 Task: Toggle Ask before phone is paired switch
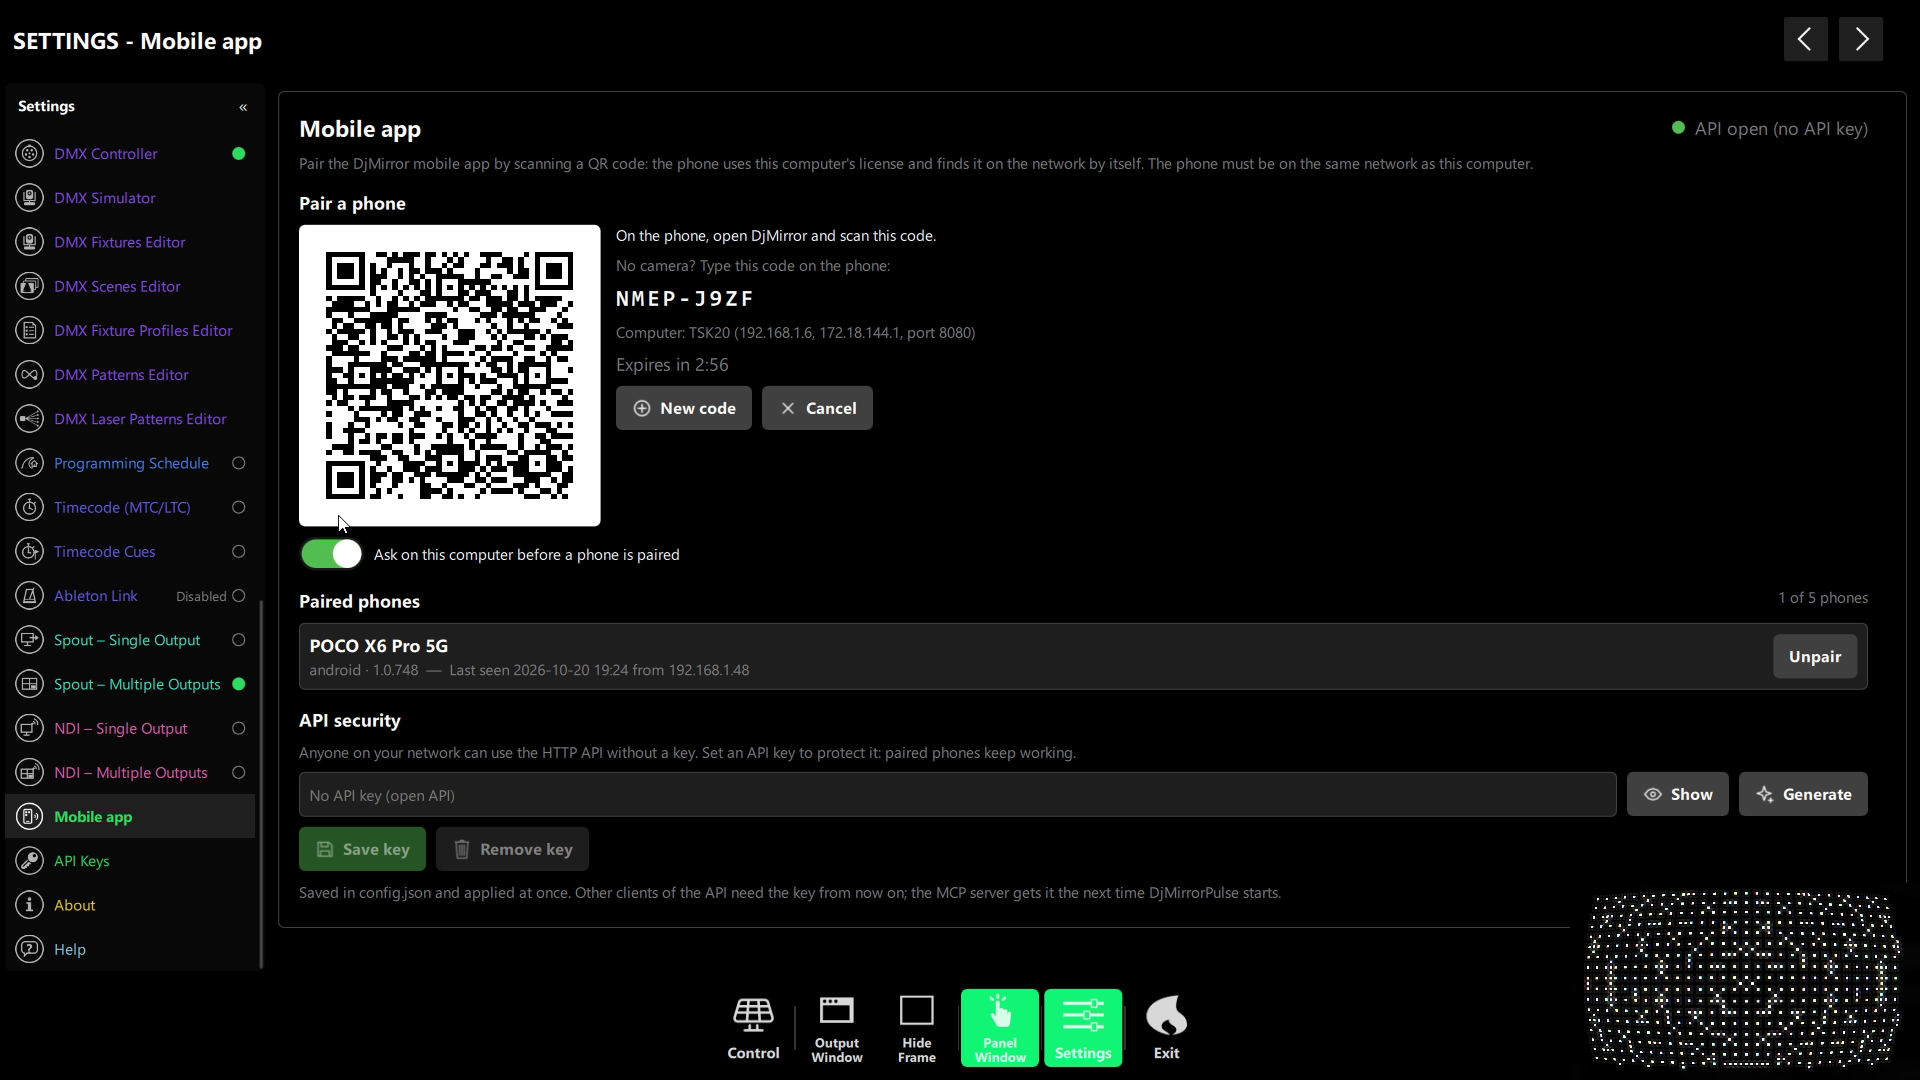click(332, 554)
